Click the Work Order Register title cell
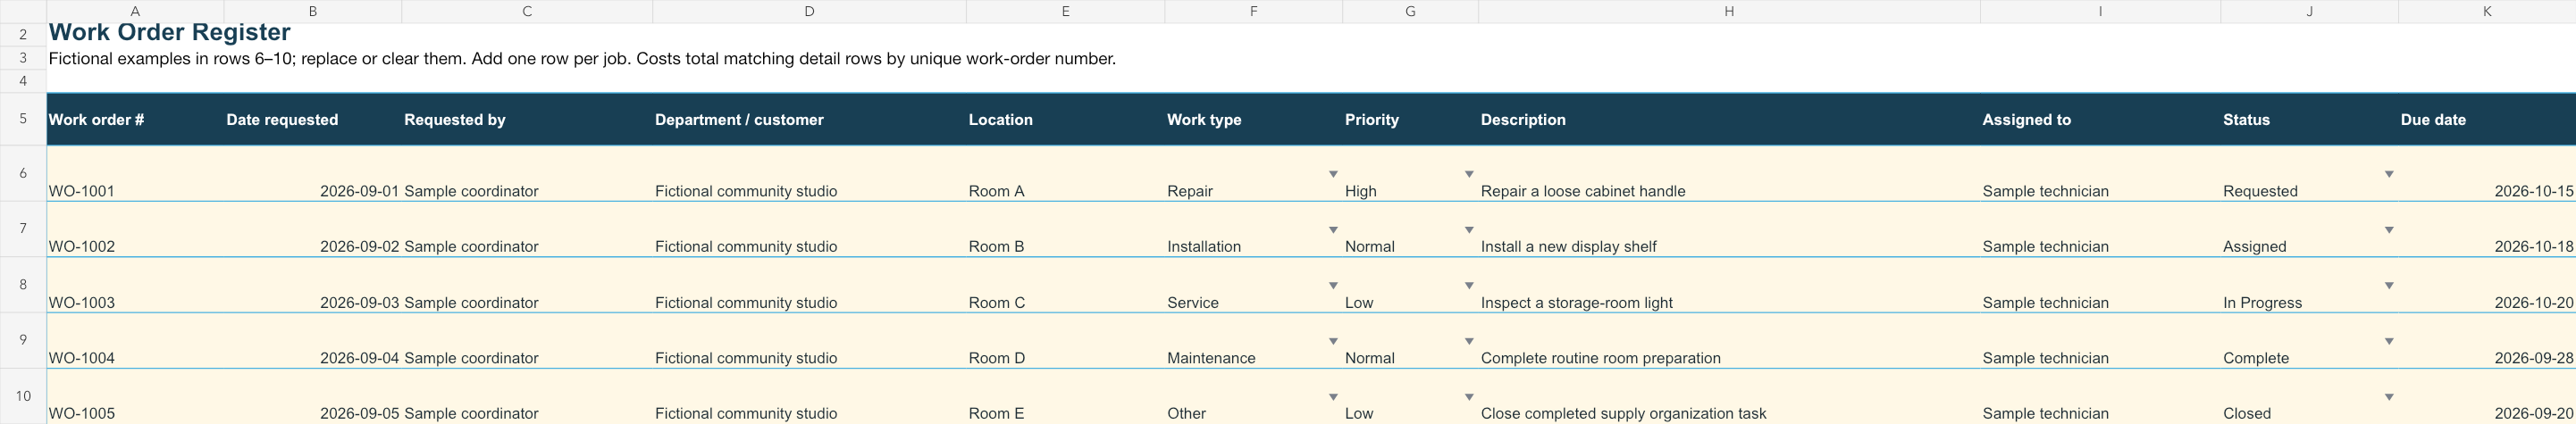 click(x=170, y=33)
